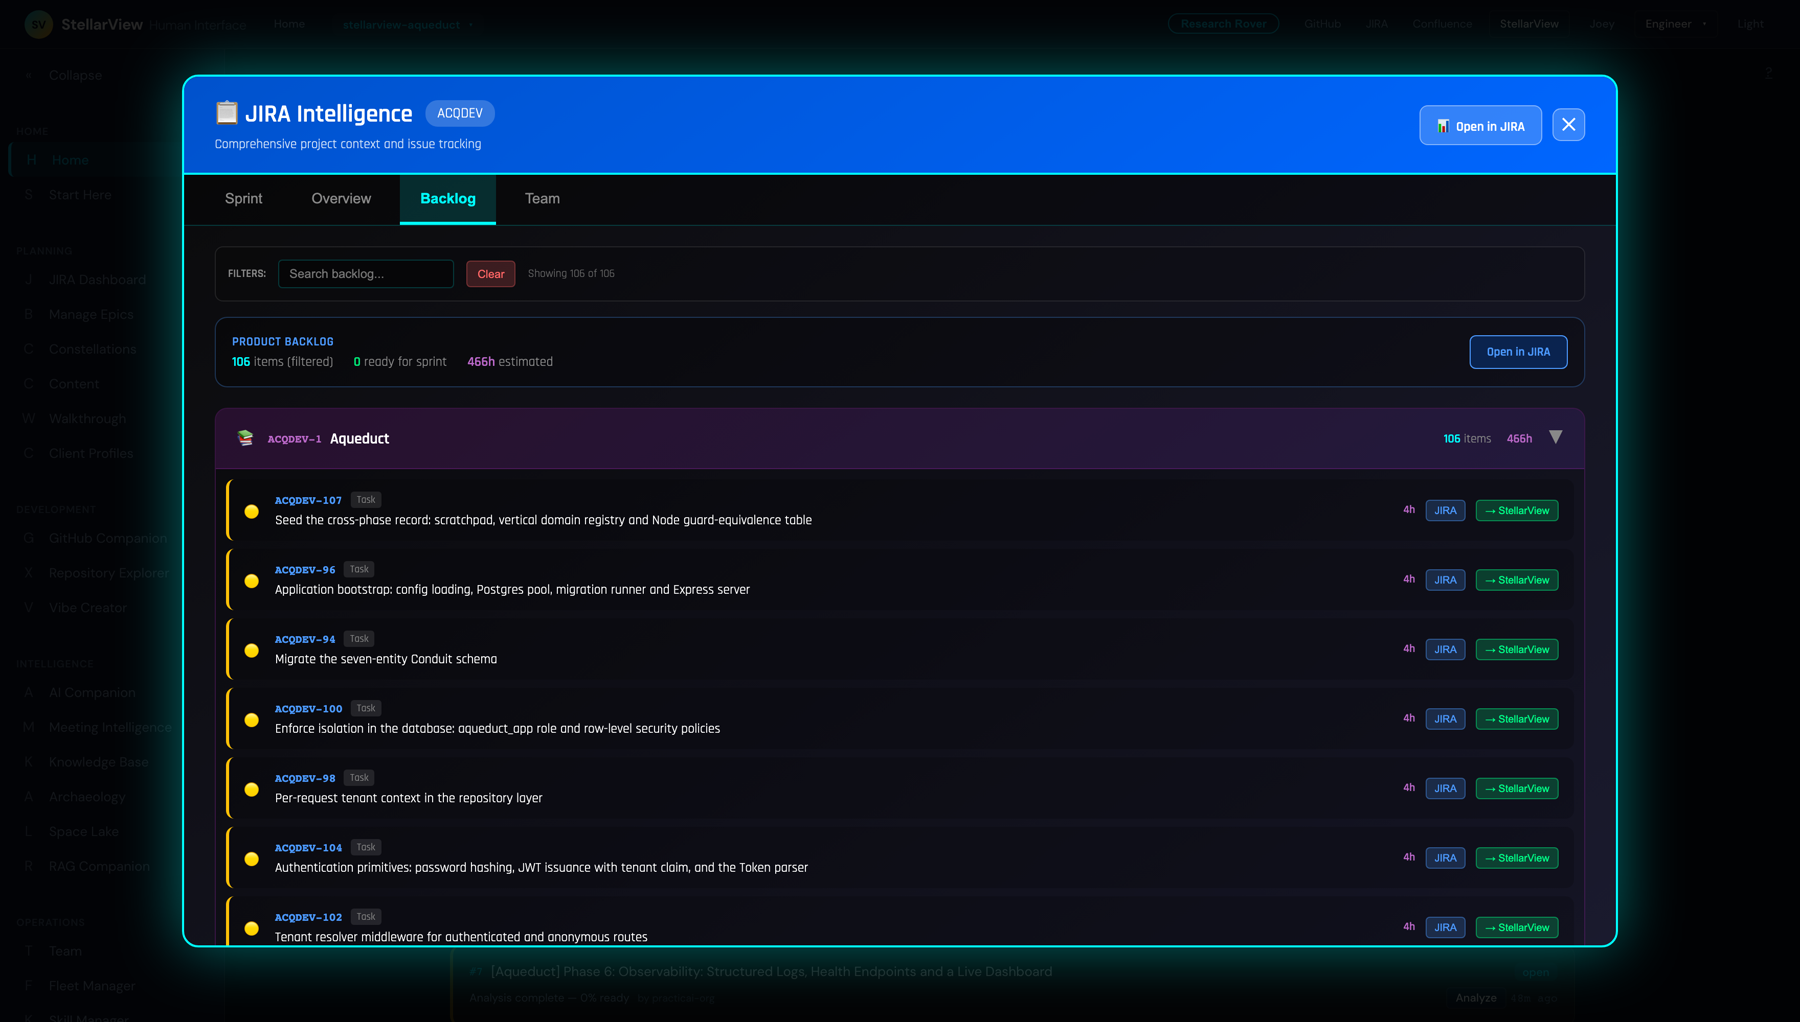
Task: Click the JIRA button for ACQDEV-98
Action: (x=1445, y=789)
